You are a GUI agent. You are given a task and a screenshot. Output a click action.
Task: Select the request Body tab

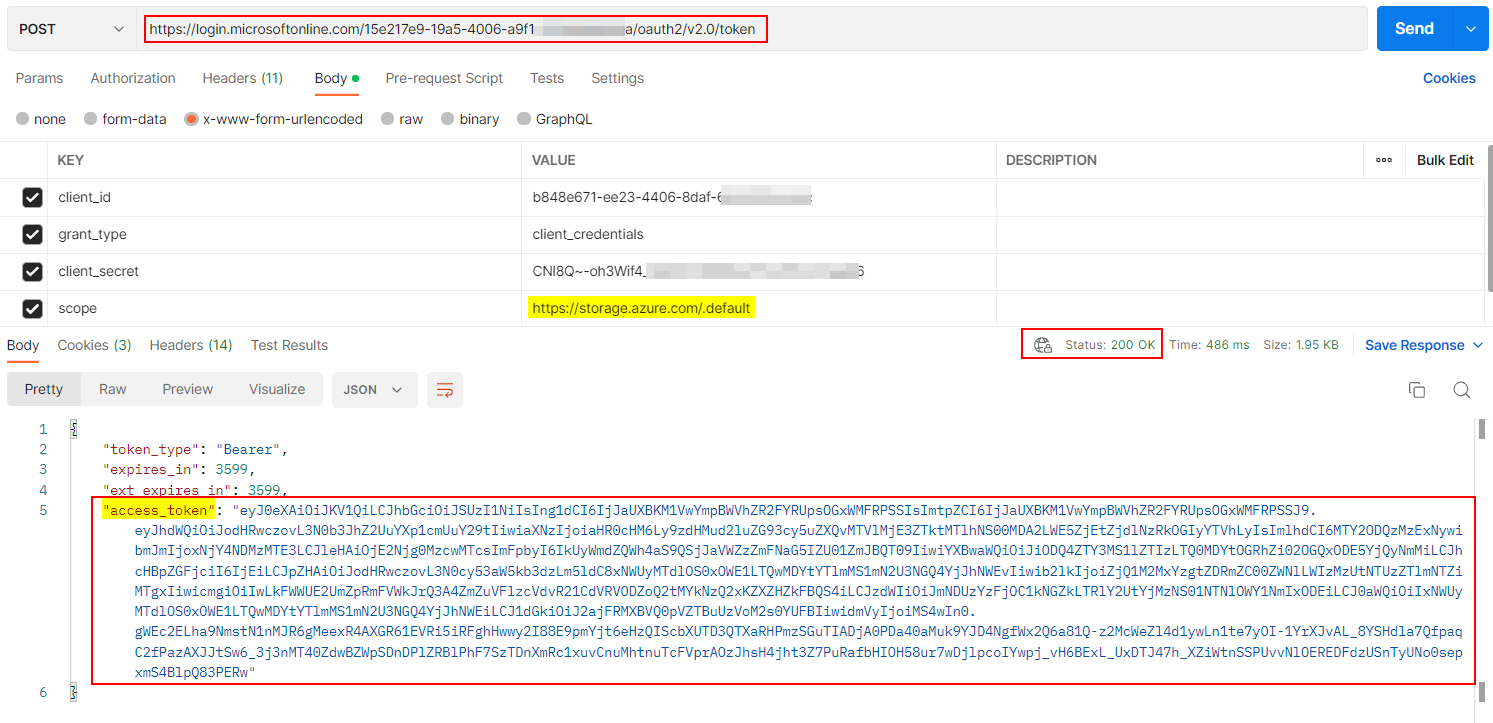pyautogui.click(x=337, y=78)
